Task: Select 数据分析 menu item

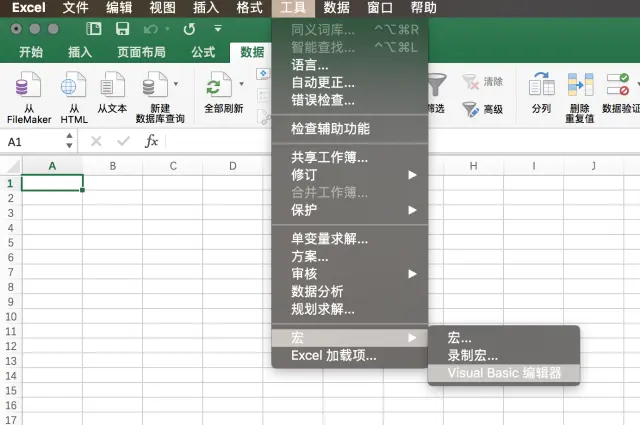Action: click(350, 291)
